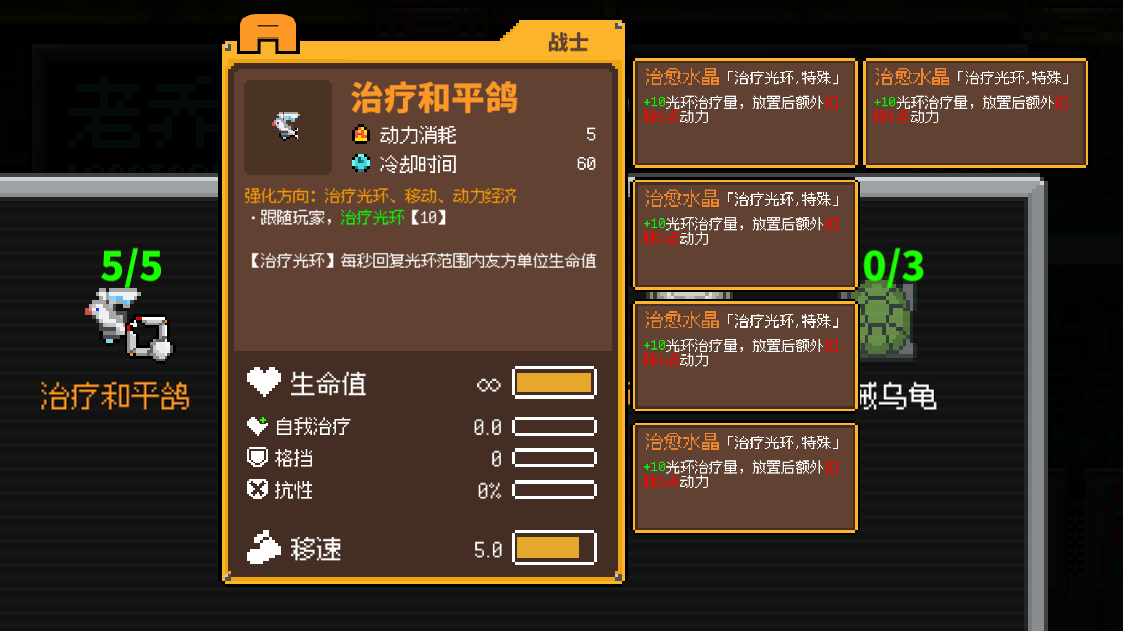Click the 格挡 shield icon
This screenshot has width=1123, height=631.
coord(257,457)
